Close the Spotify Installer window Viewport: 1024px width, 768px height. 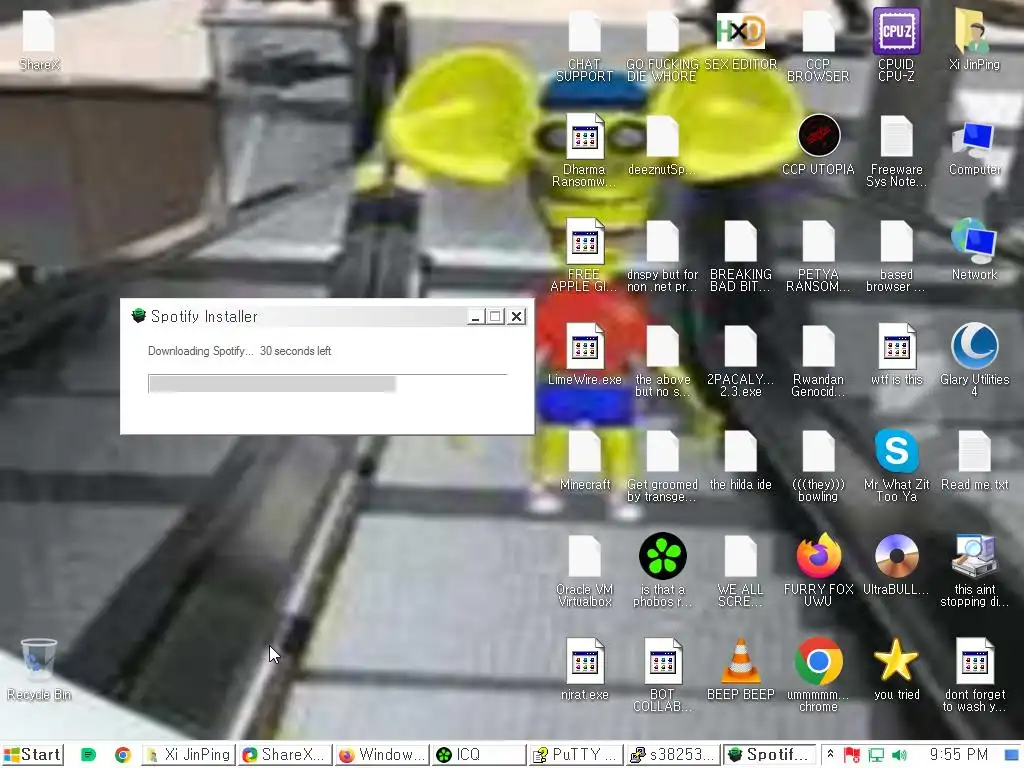click(517, 317)
